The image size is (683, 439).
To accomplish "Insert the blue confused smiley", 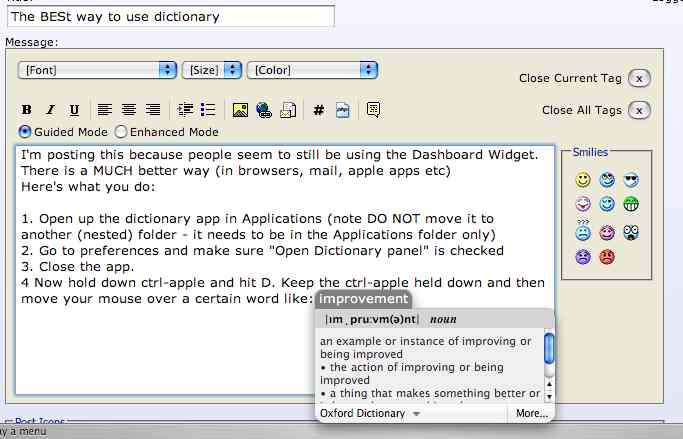I will pos(583,232).
